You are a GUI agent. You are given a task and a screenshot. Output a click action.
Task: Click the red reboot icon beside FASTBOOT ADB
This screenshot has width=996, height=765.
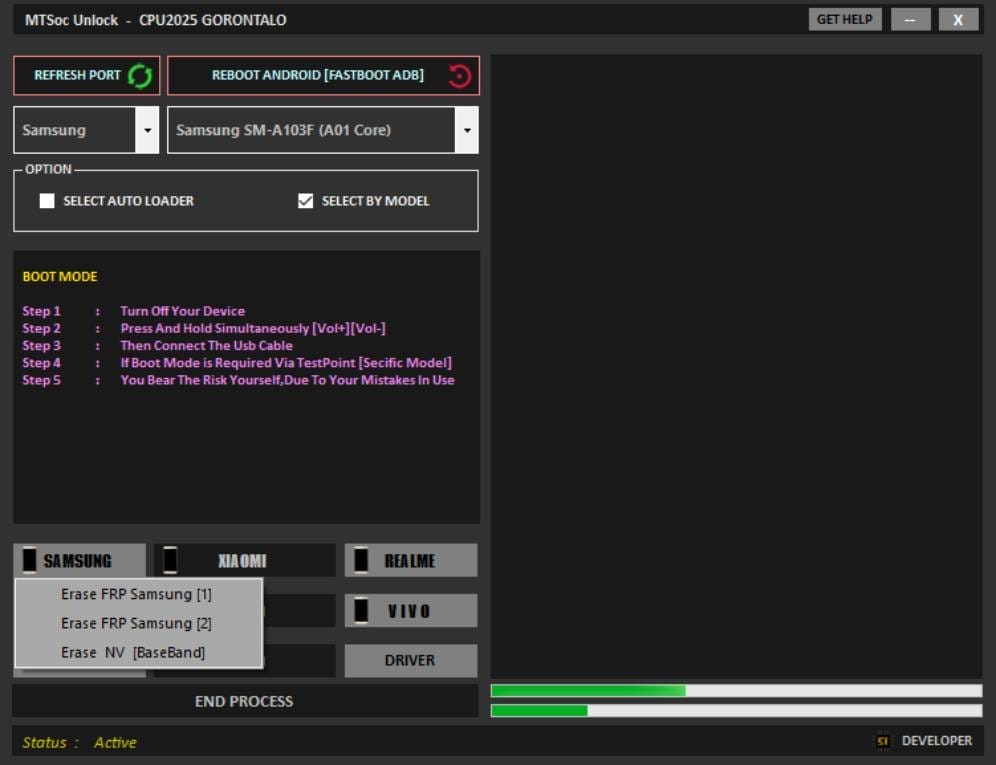click(x=459, y=75)
